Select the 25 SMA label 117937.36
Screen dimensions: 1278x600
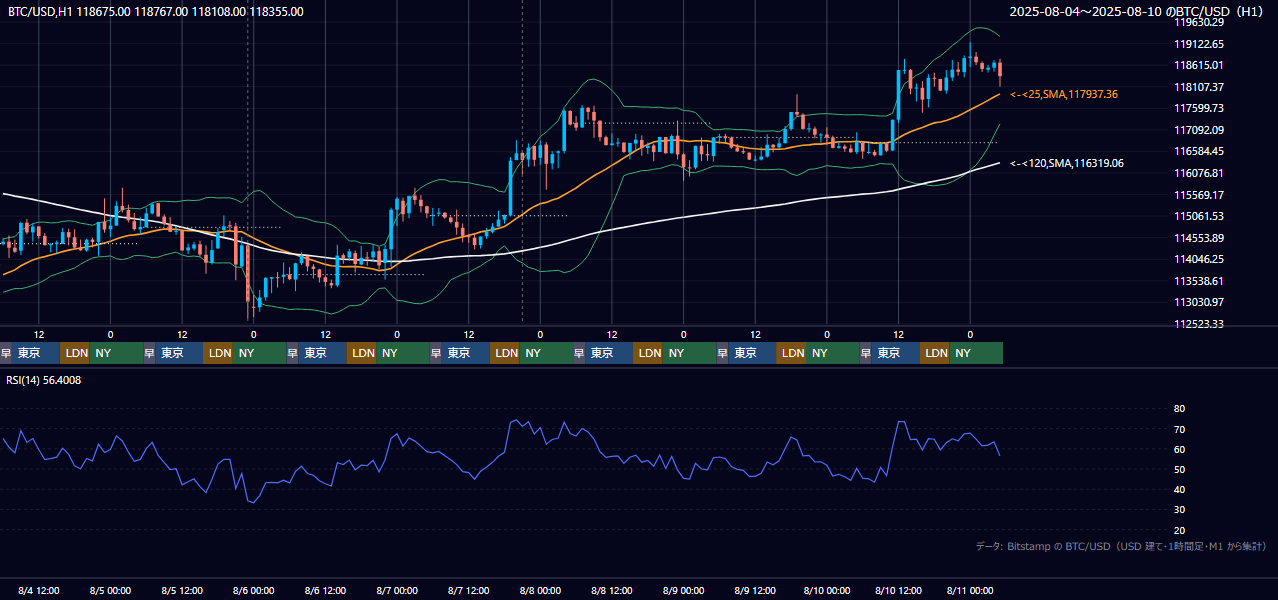(1064, 94)
